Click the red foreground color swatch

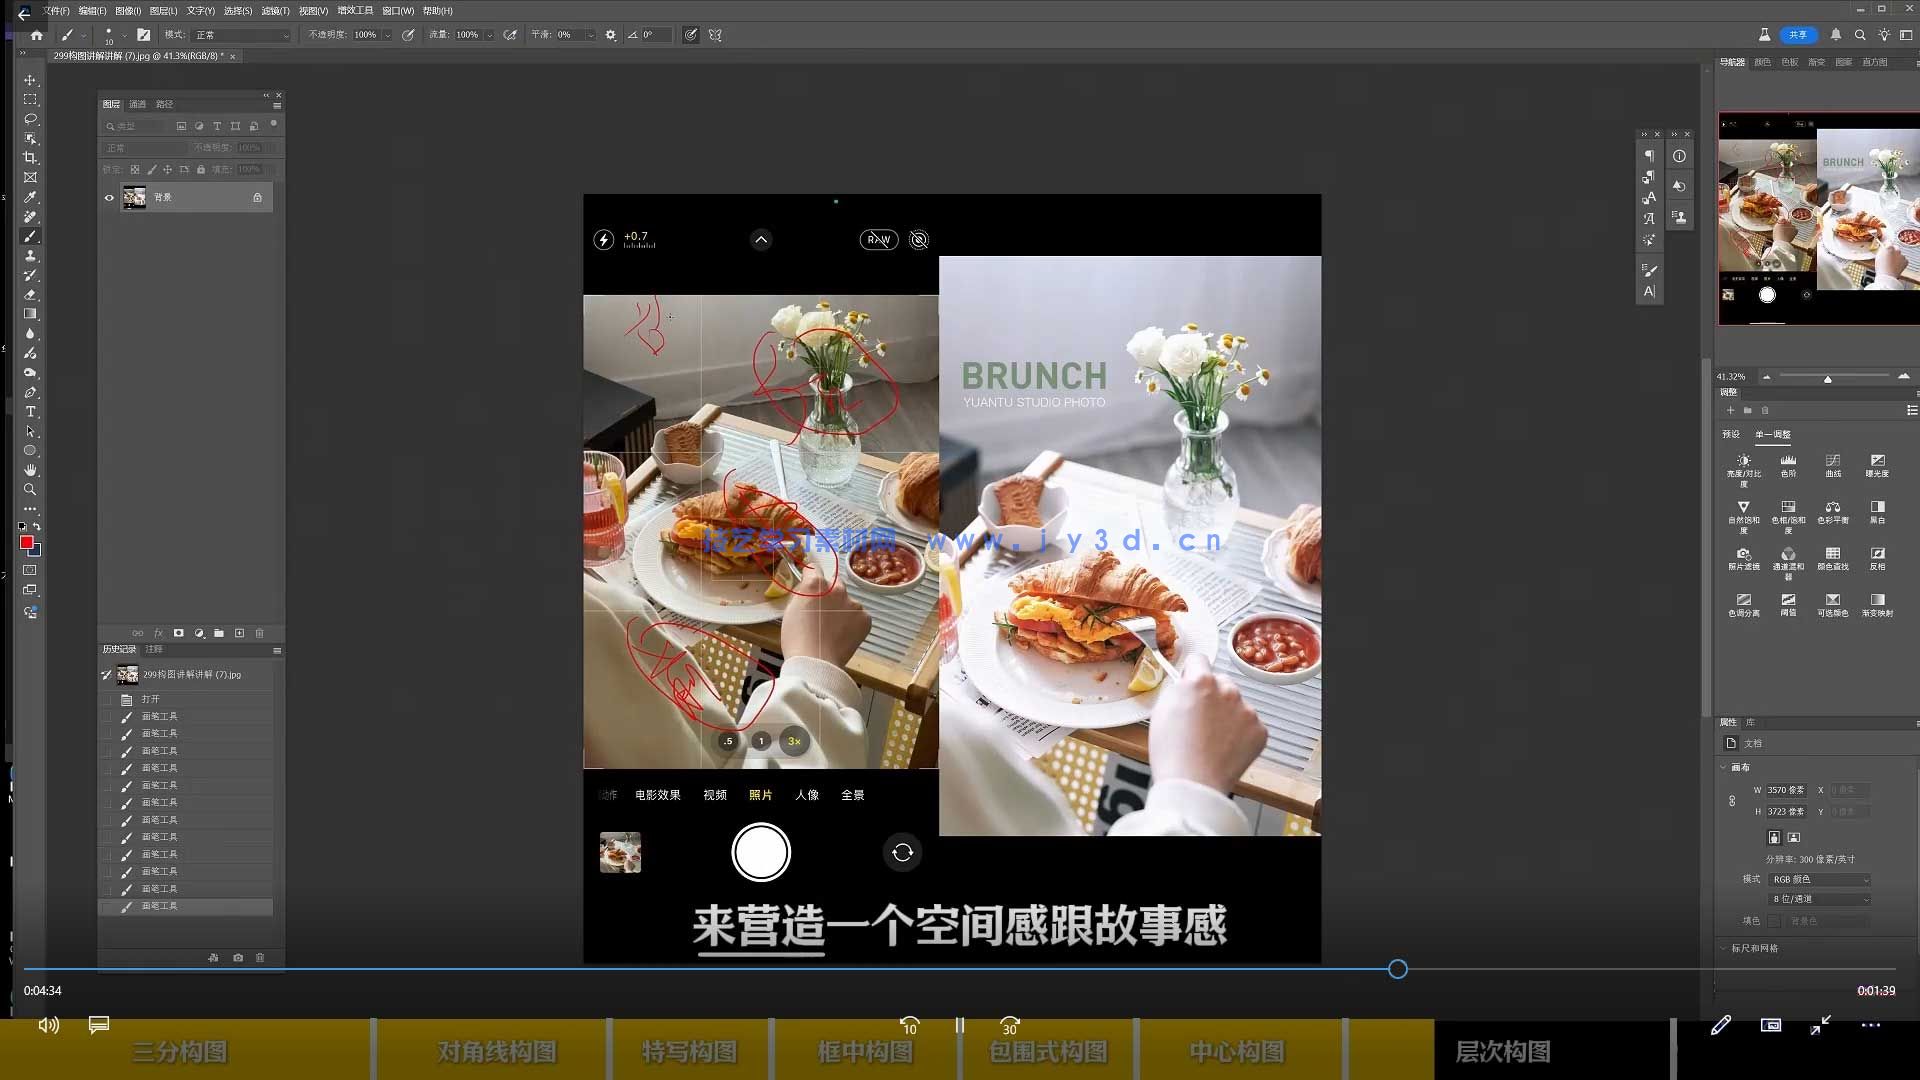click(26, 542)
